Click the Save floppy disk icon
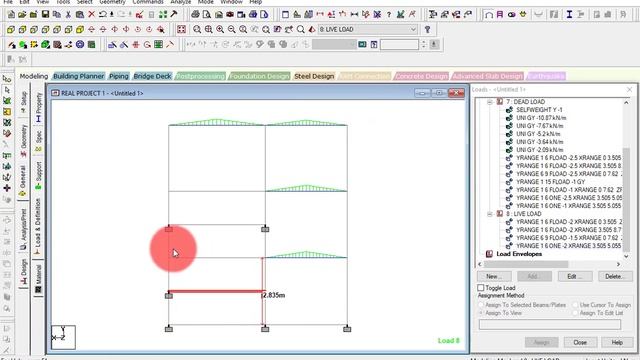The width and height of the screenshot is (640, 360). pos(45,15)
